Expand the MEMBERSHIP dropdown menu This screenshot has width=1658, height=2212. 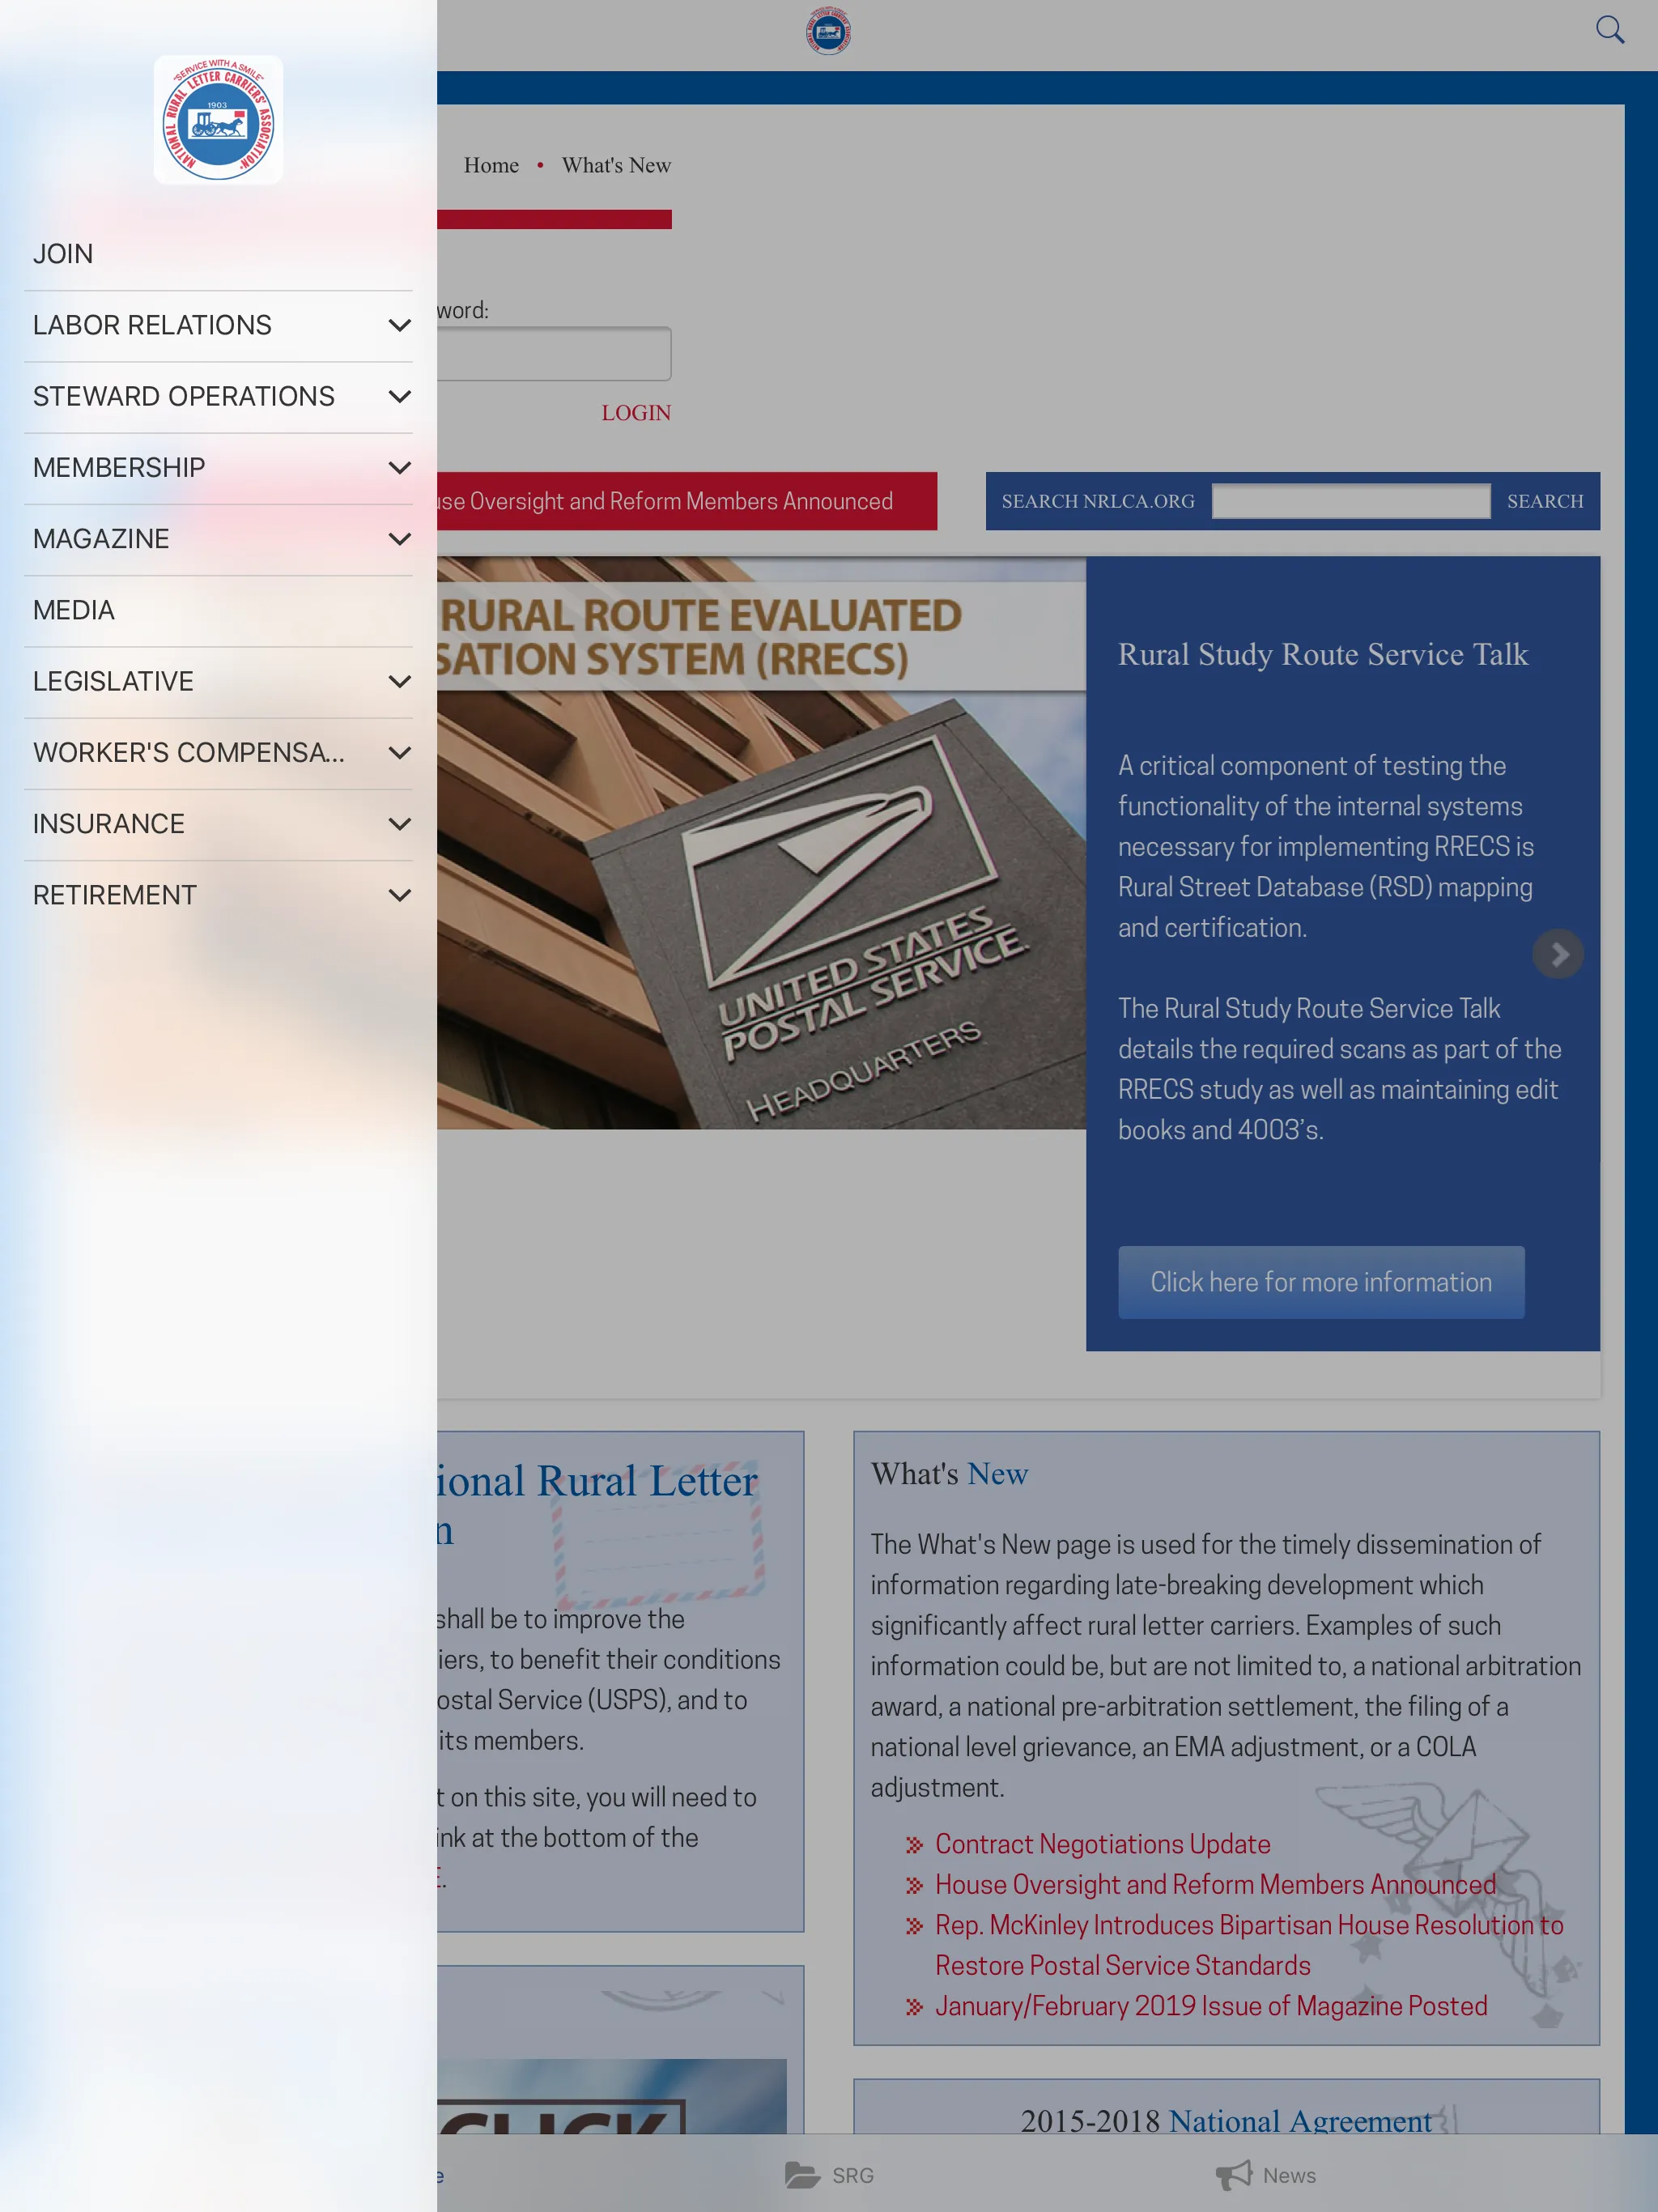397,467
